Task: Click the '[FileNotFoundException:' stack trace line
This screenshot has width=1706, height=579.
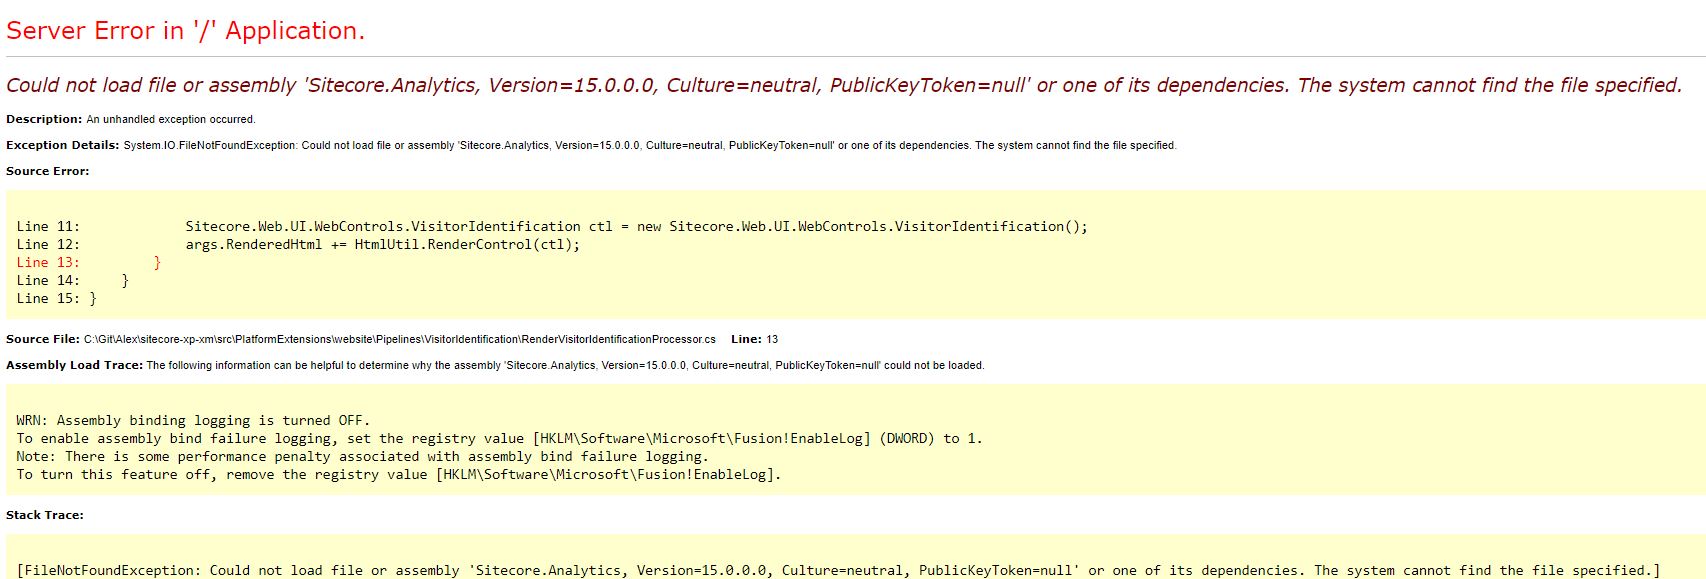Action: tap(837, 570)
